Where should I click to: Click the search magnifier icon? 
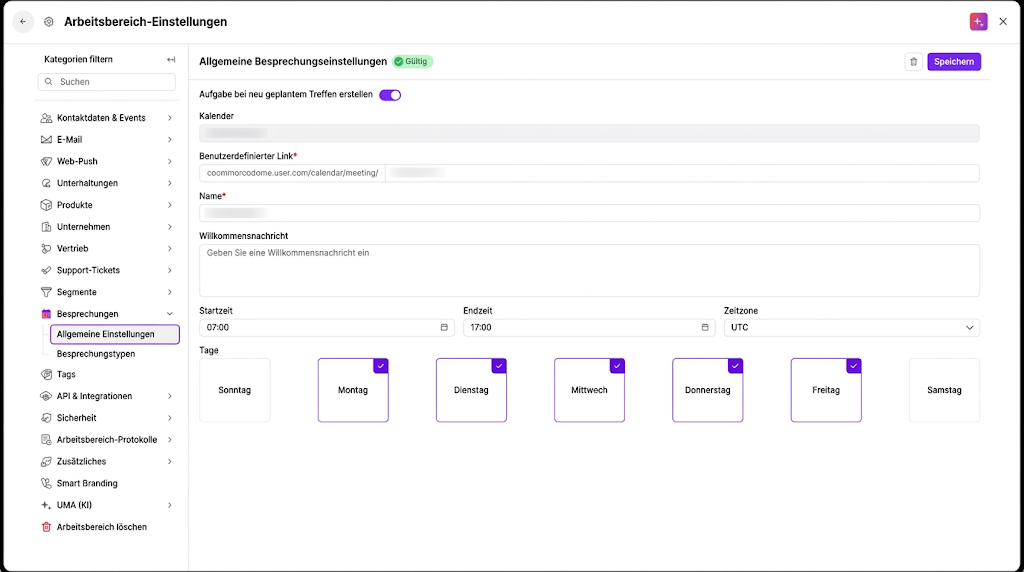(48, 82)
